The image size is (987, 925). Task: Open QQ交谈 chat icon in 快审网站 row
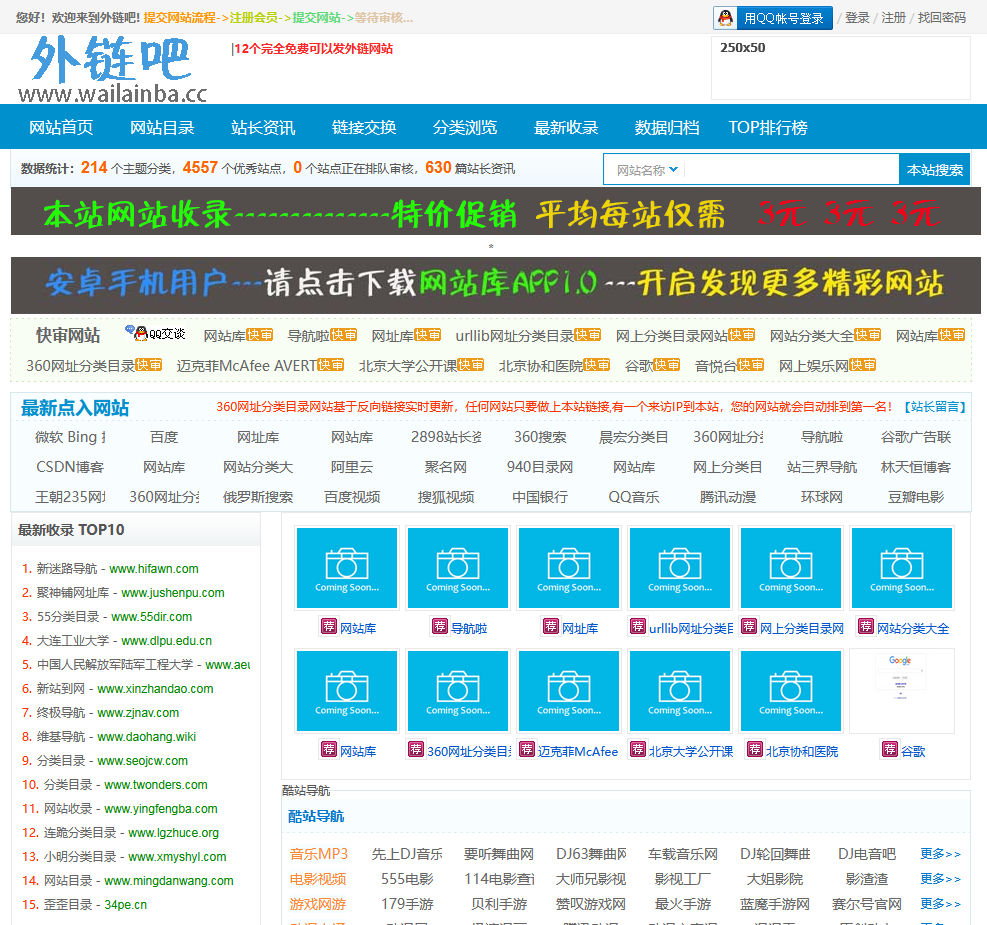point(155,334)
